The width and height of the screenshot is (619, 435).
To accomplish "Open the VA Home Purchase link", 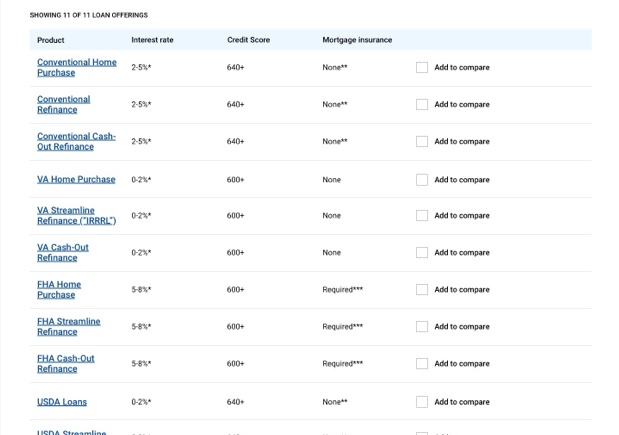I will (76, 180).
